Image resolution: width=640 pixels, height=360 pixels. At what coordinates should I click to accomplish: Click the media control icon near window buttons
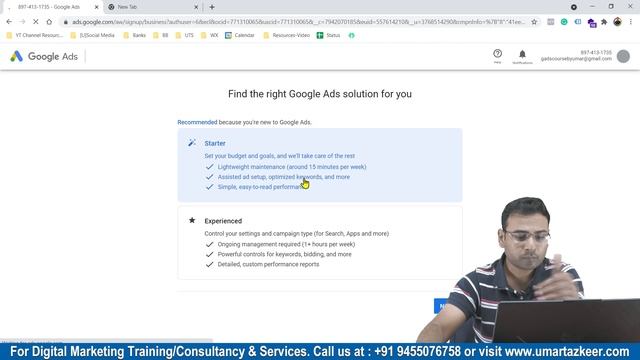573,7
